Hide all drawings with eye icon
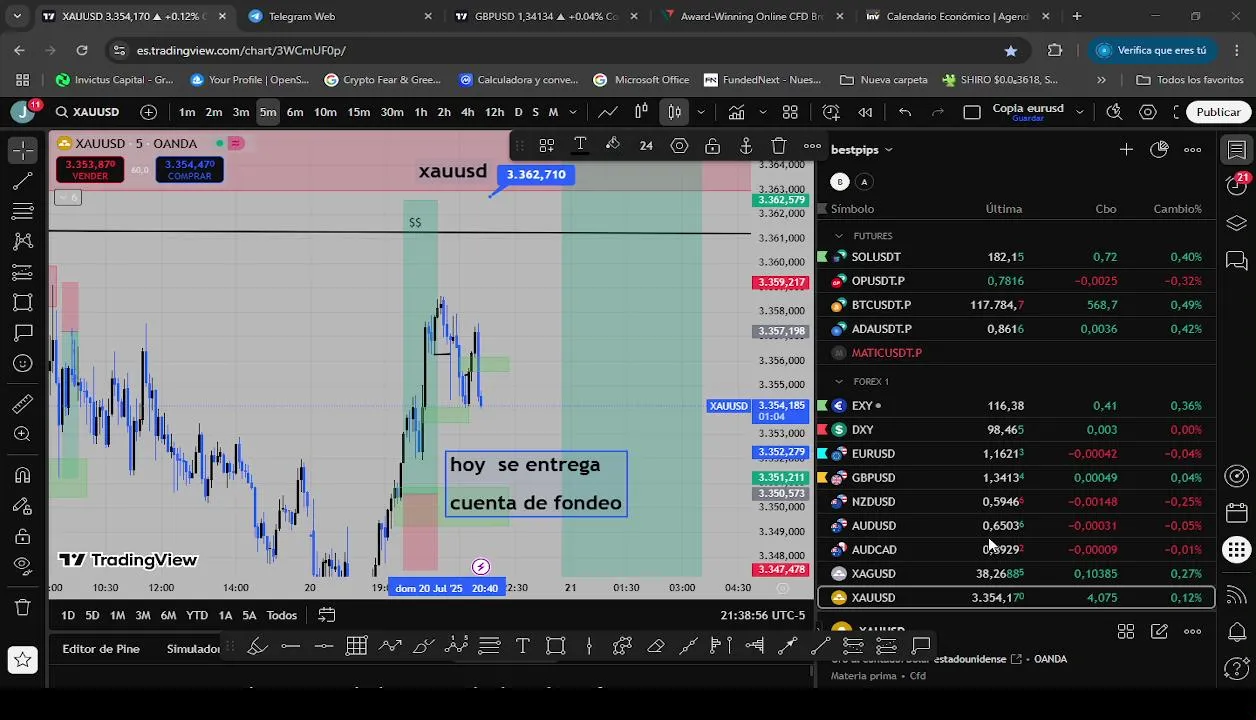 pos(23,566)
